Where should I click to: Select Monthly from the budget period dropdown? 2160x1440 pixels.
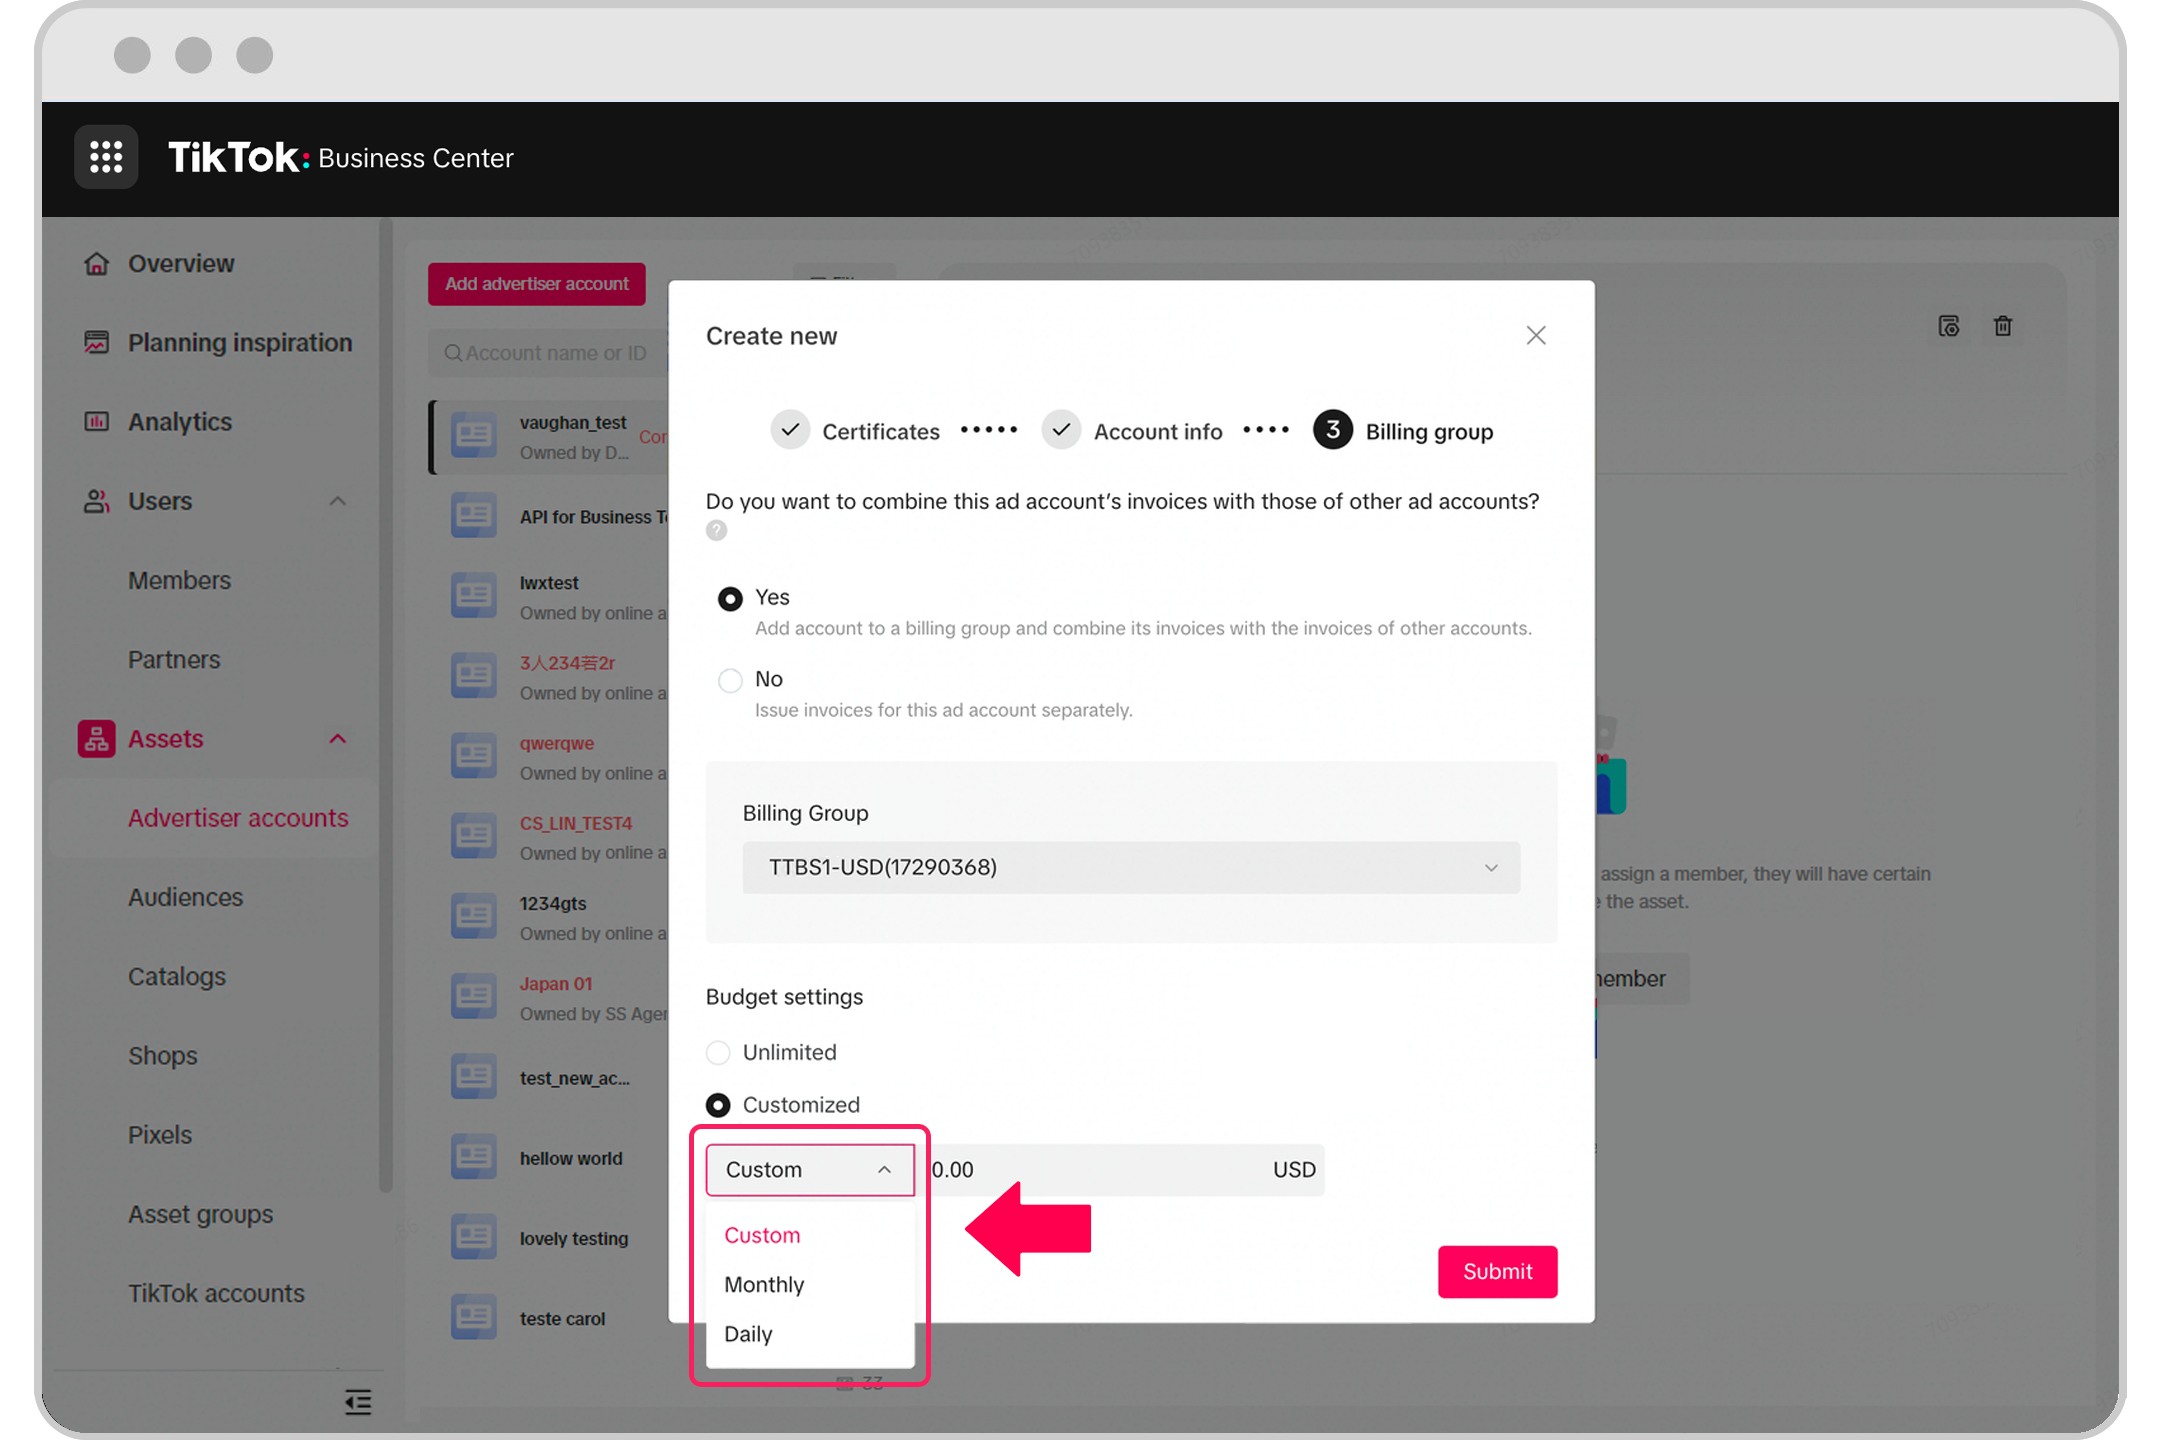[763, 1284]
